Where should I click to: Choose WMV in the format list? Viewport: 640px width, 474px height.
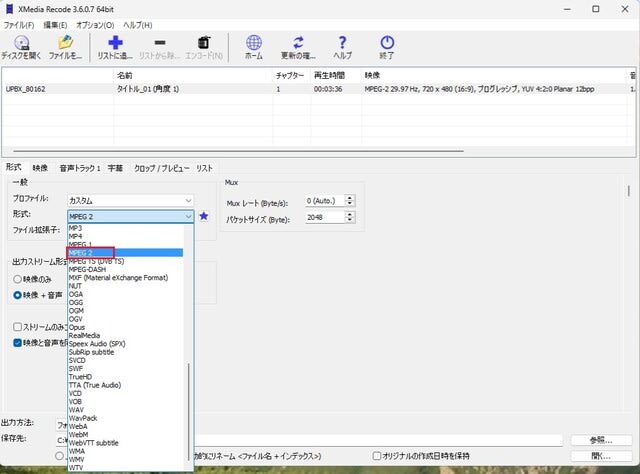pos(125,459)
